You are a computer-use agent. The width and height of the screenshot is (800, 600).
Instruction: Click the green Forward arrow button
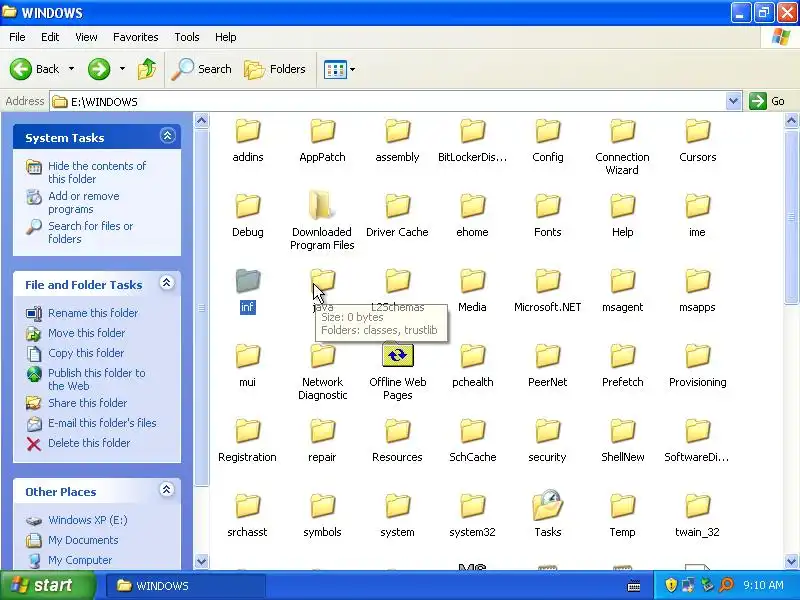pos(99,69)
